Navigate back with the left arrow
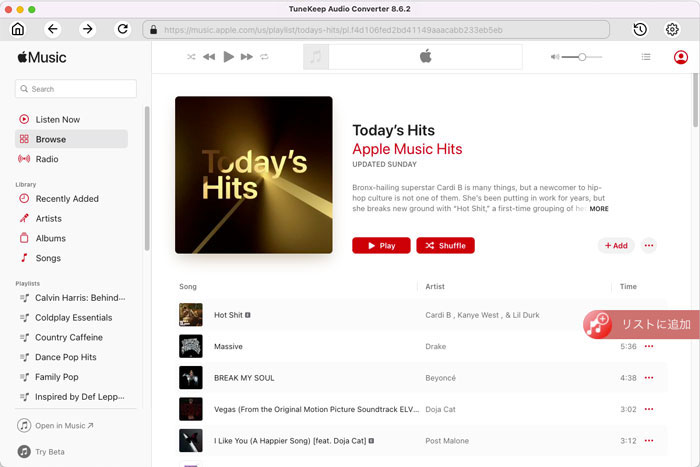Image resolution: width=700 pixels, height=467 pixels. point(53,29)
